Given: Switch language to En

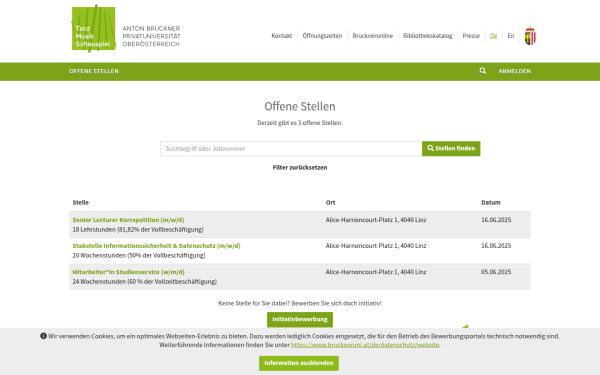Looking at the screenshot, I should tap(511, 36).
